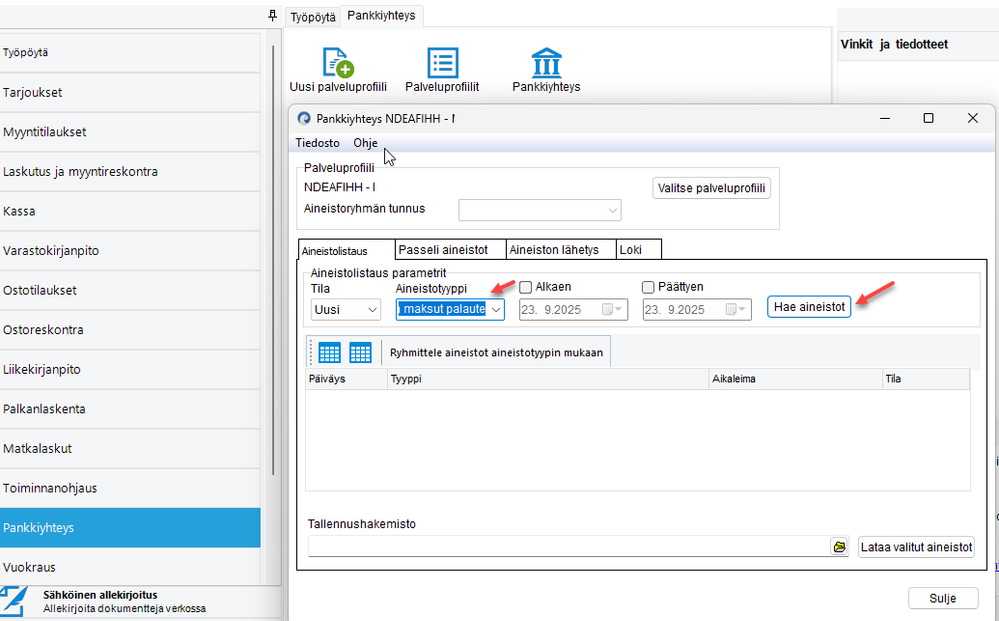Click the pin icon above the sidebar
Screen dimensions: 999x621
[x=273, y=15]
